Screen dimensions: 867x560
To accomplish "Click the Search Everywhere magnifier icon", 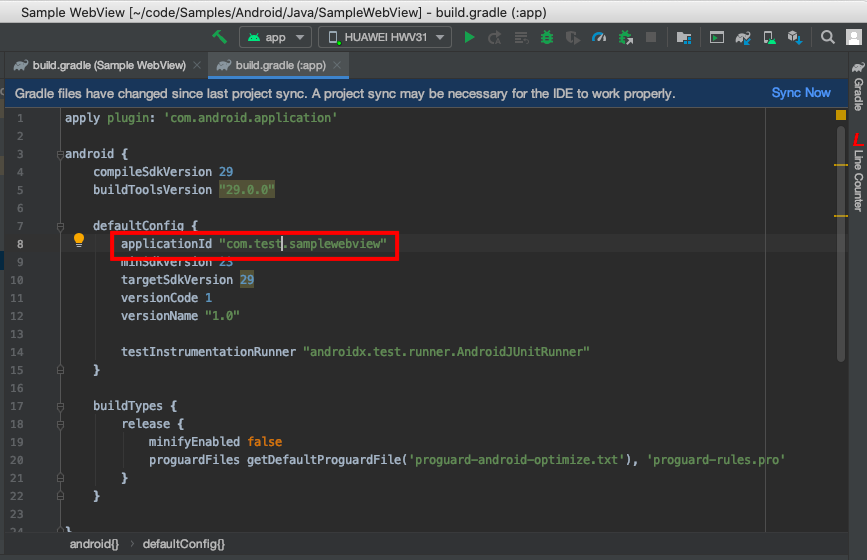I will point(828,37).
